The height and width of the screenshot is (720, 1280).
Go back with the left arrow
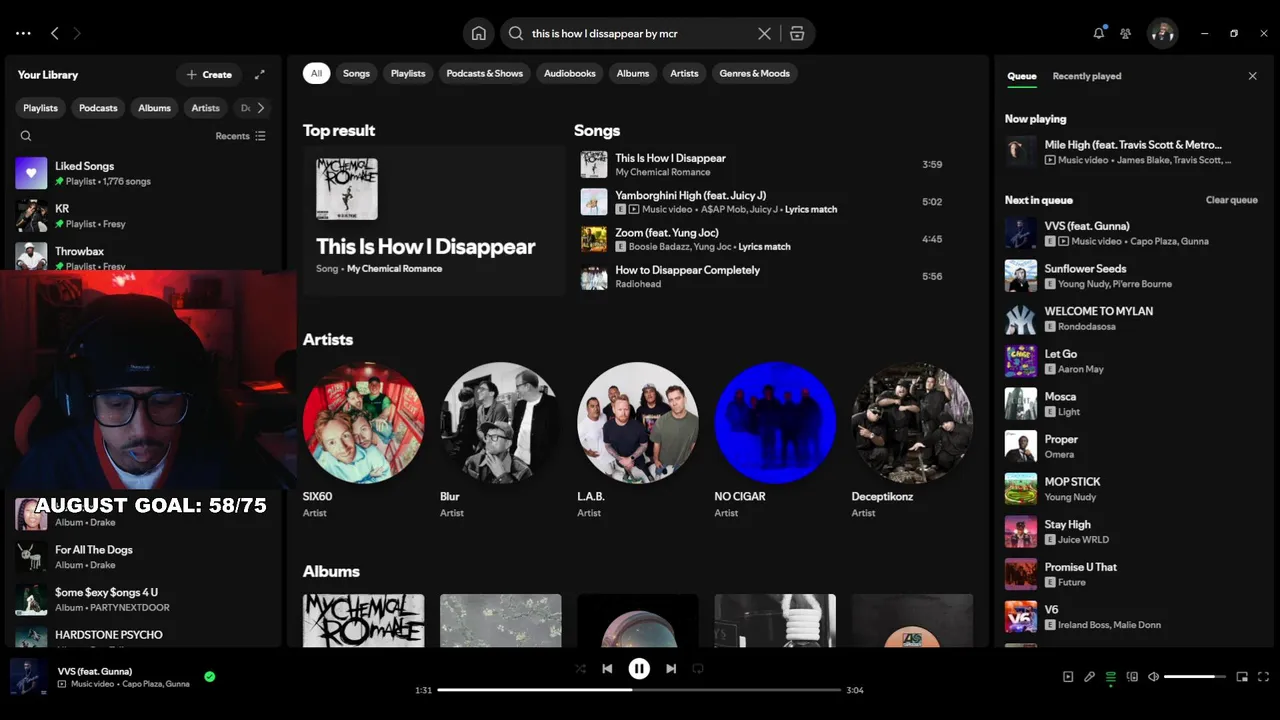[x=54, y=33]
